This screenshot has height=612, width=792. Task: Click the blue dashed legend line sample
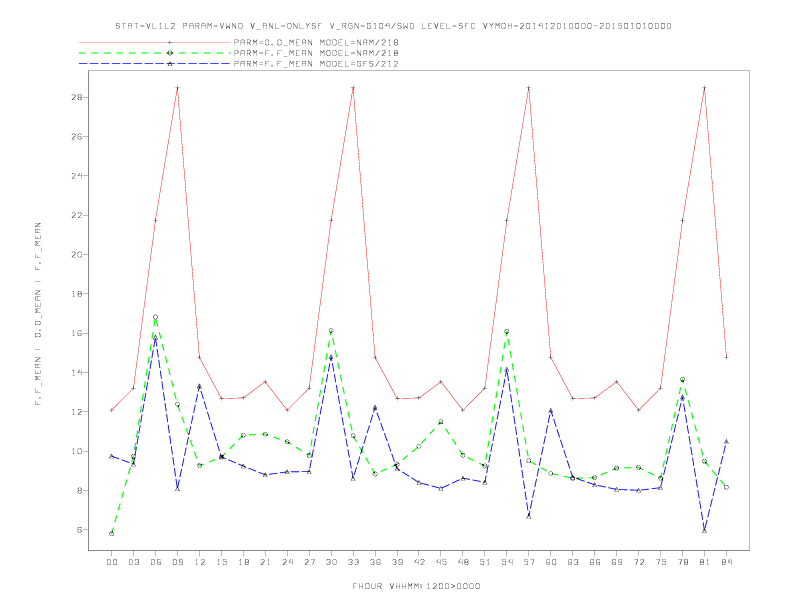point(155,64)
